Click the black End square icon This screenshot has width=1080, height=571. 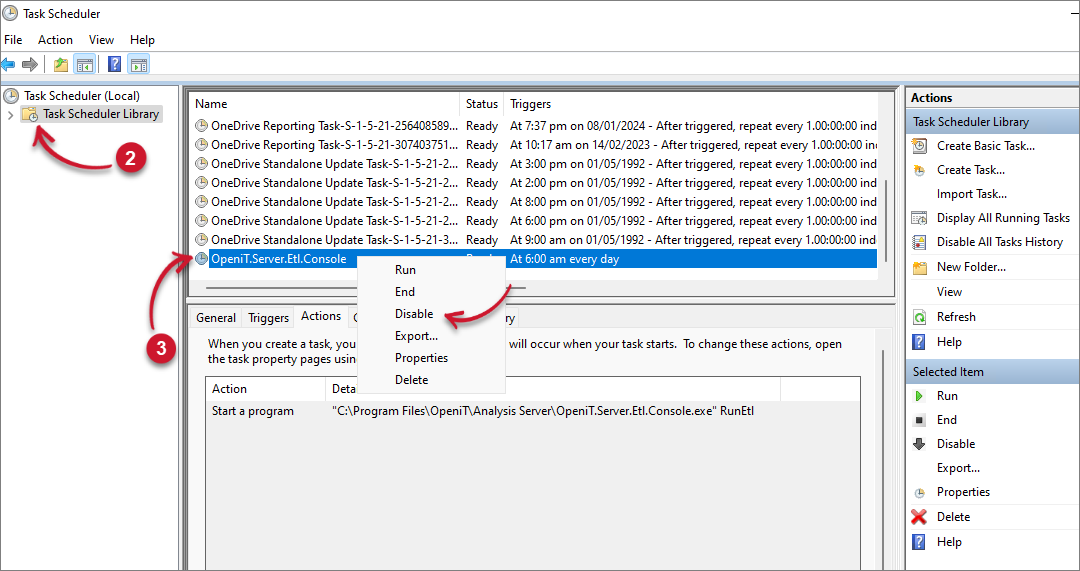[919, 420]
